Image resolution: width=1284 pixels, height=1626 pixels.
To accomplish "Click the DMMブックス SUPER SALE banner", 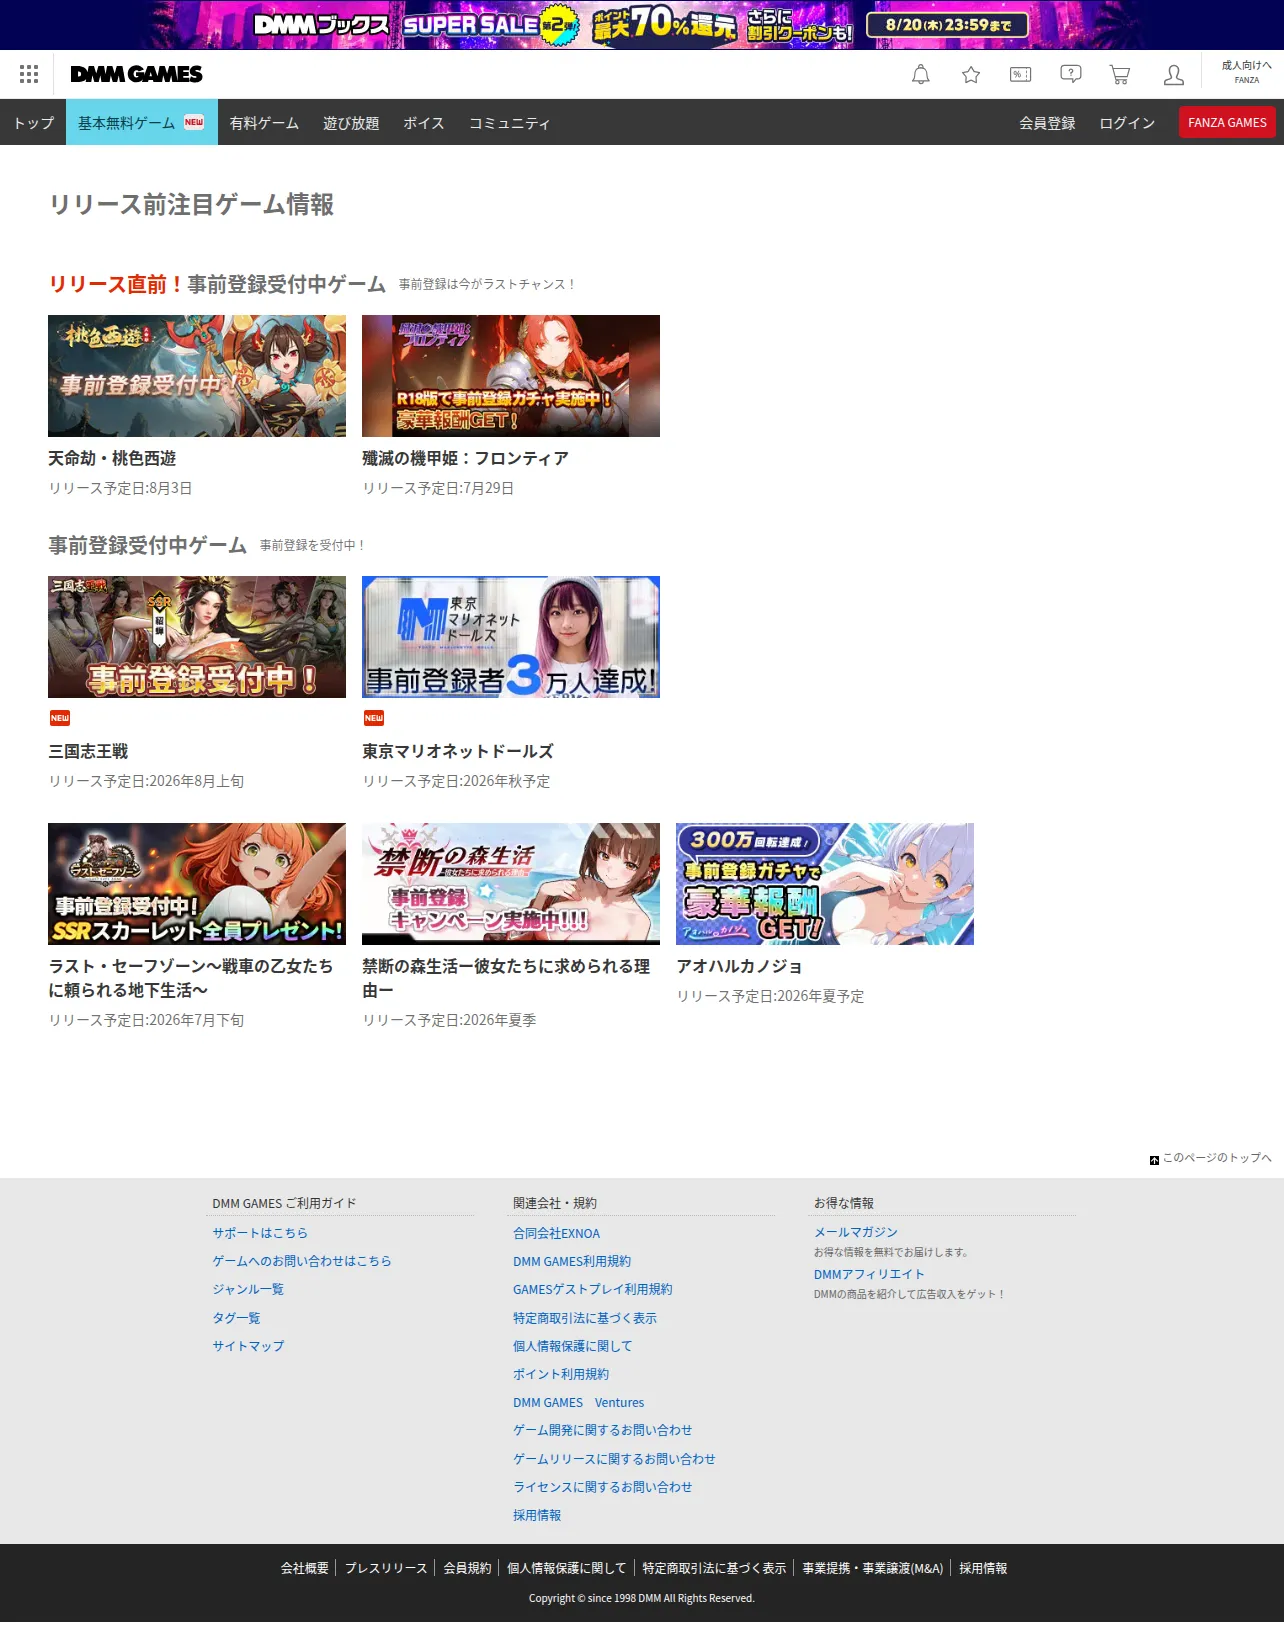I will point(642,25).
